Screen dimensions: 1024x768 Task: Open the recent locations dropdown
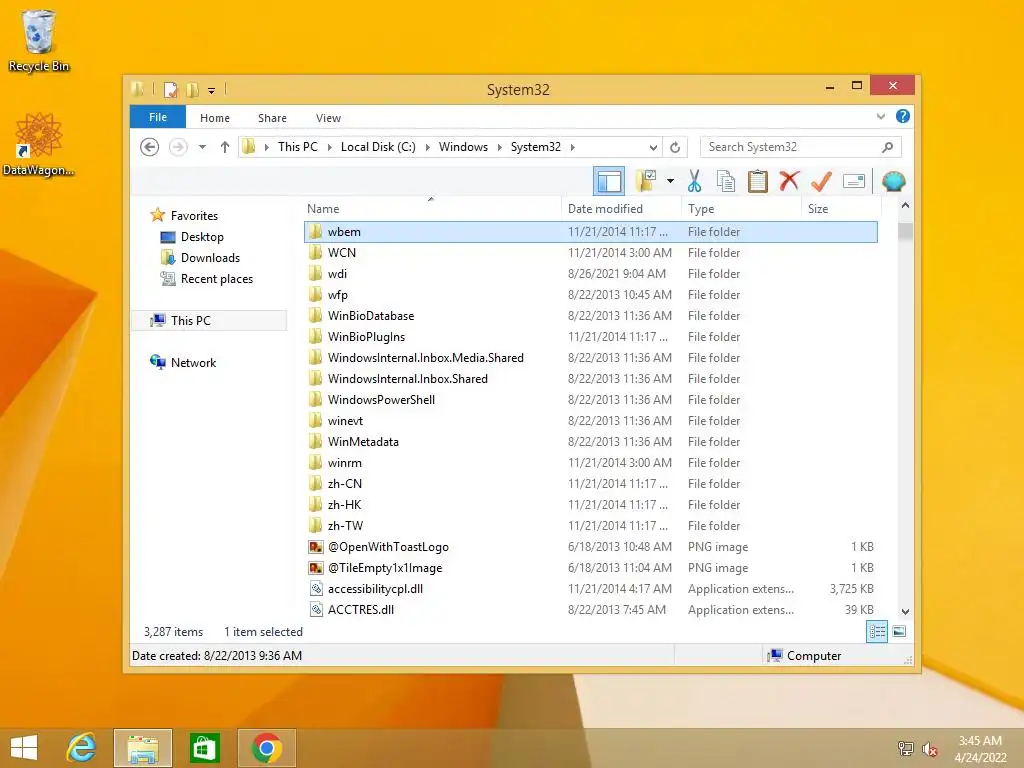click(x=202, y=147)
